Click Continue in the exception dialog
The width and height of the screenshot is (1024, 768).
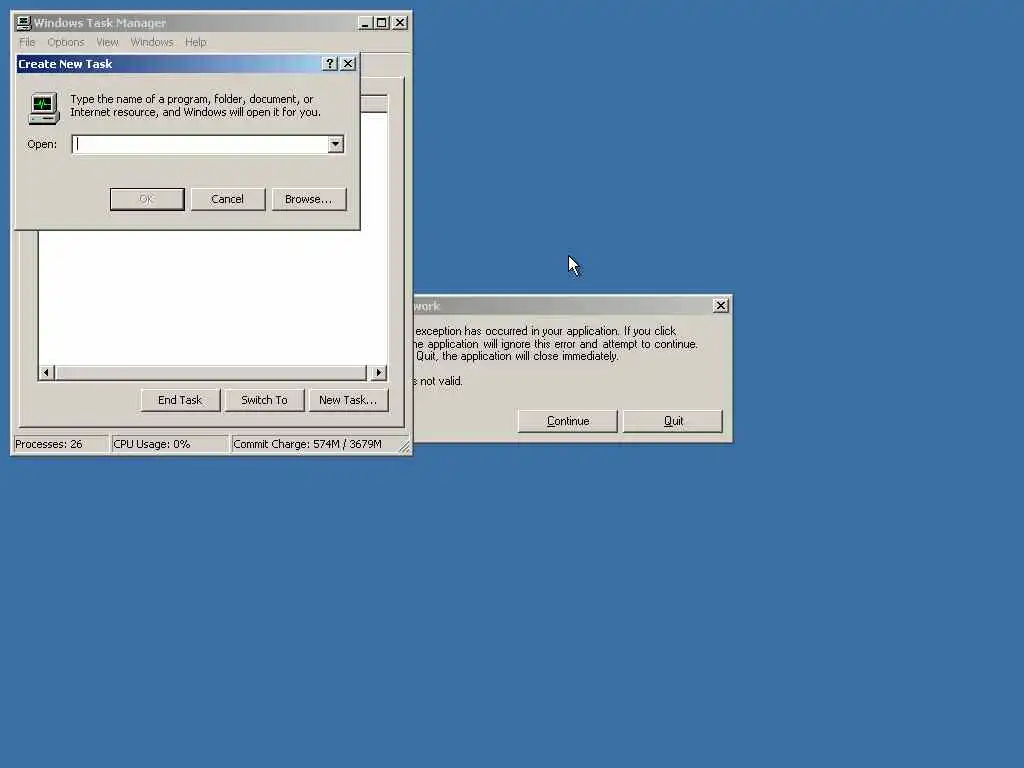568,421
